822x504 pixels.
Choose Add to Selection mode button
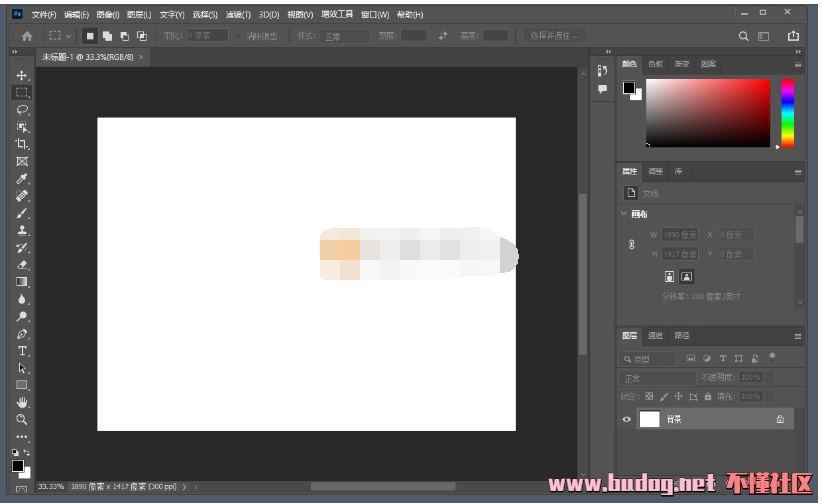[107, 36]
